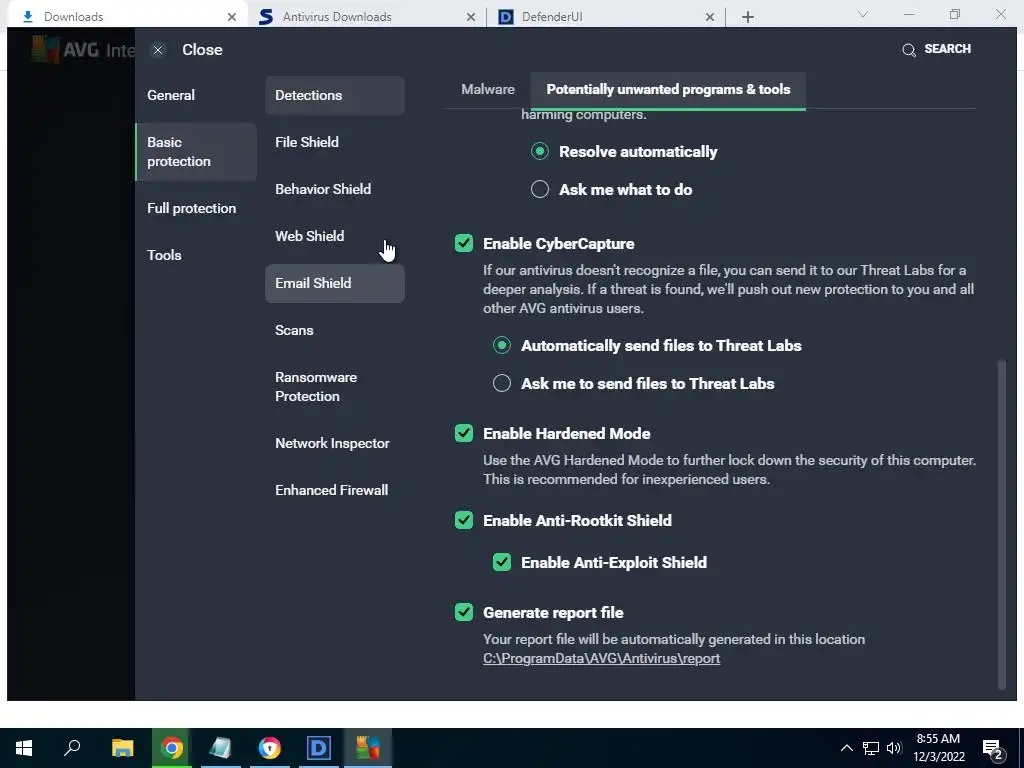Screen dimensions: 1024x768
Task: Close the Downloads browser tab
Action: 231,17
